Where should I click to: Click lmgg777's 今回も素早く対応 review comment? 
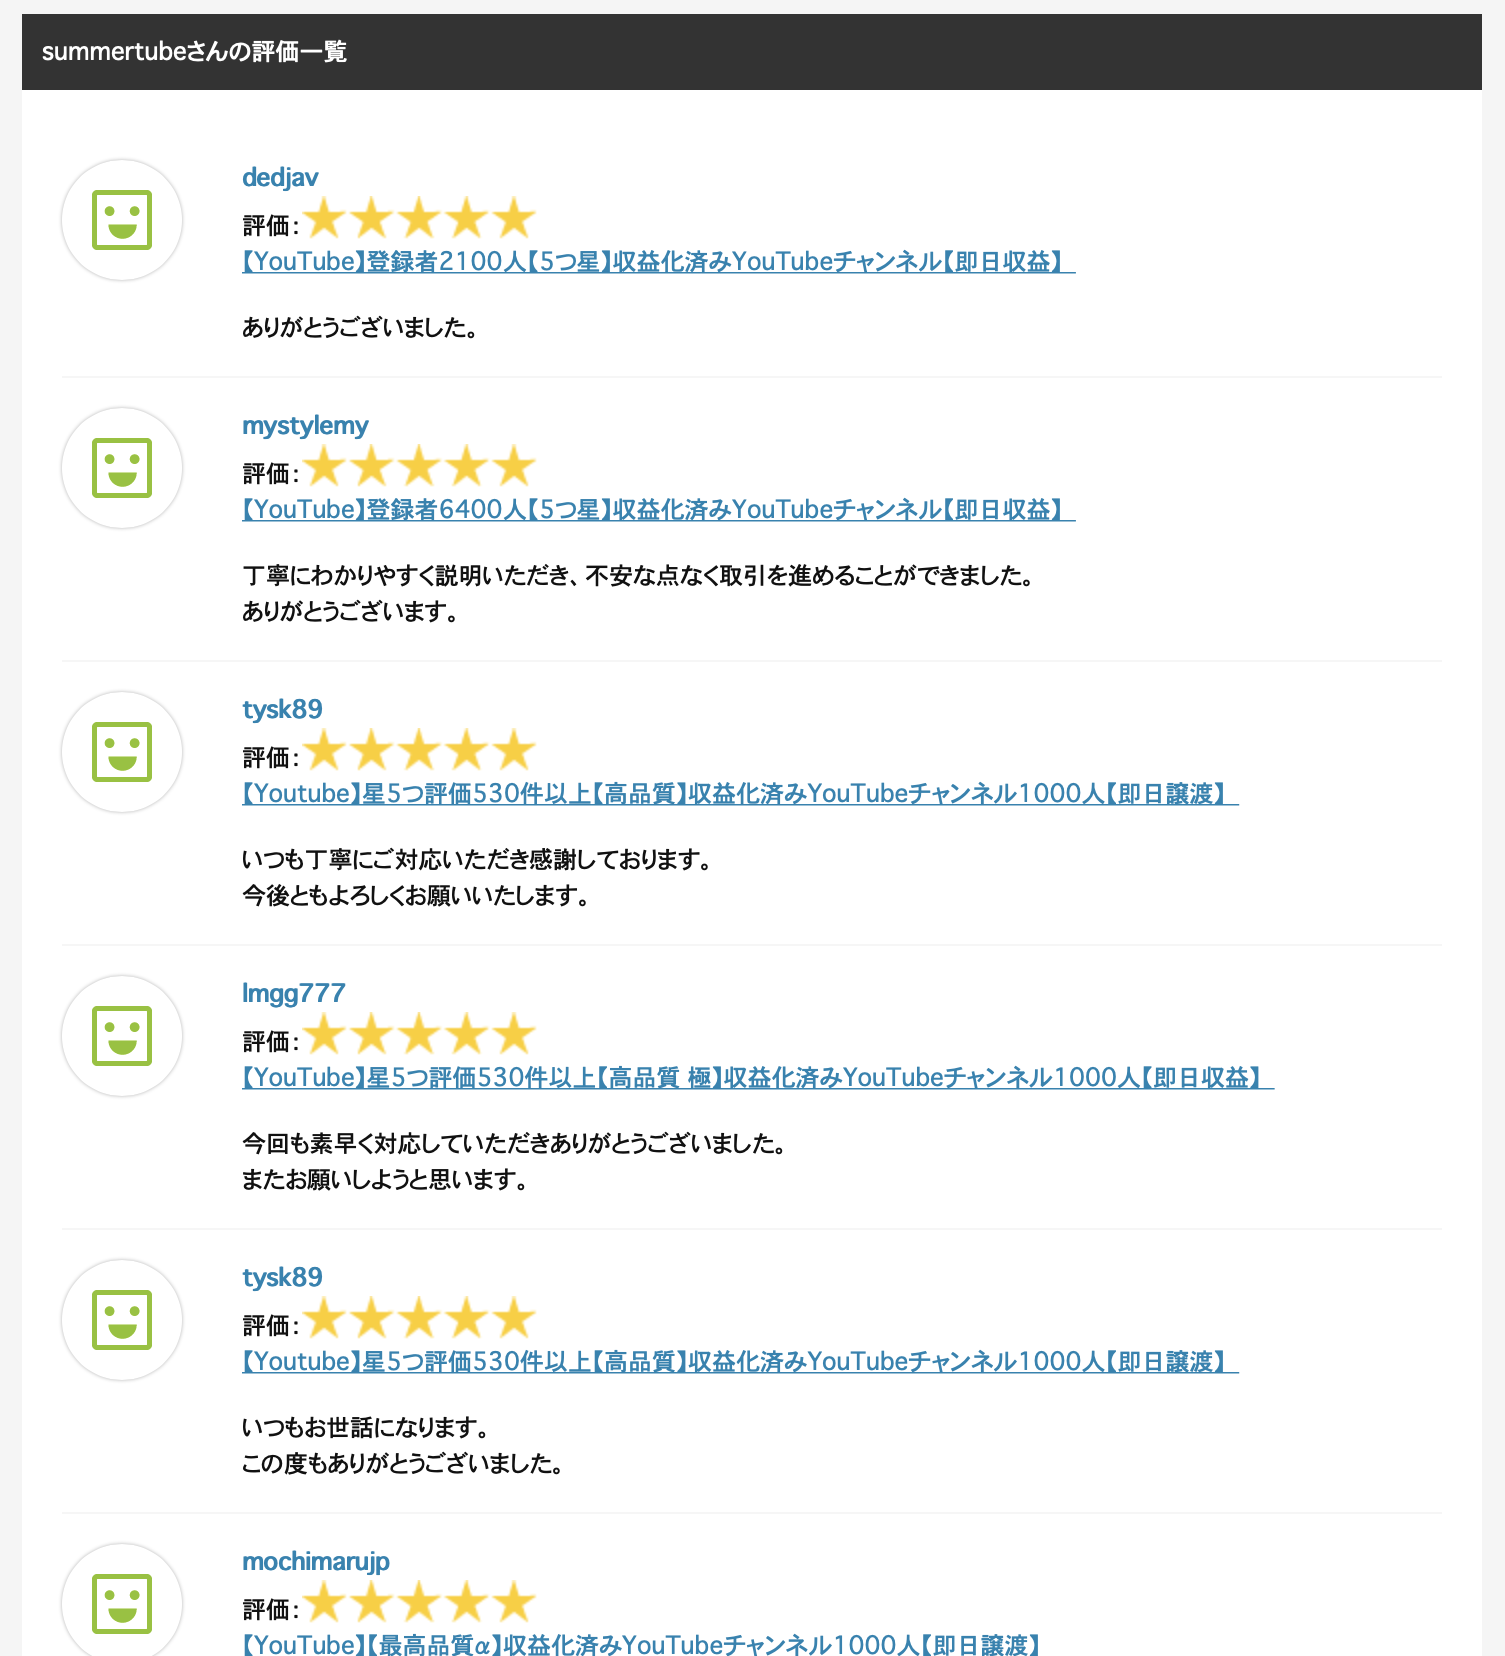click(x=514, y=1162)
